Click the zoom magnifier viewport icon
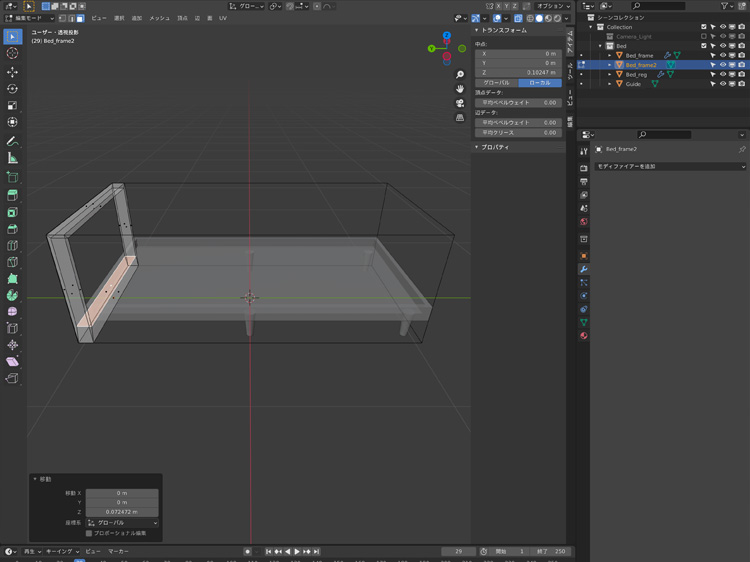 [459, 75]
